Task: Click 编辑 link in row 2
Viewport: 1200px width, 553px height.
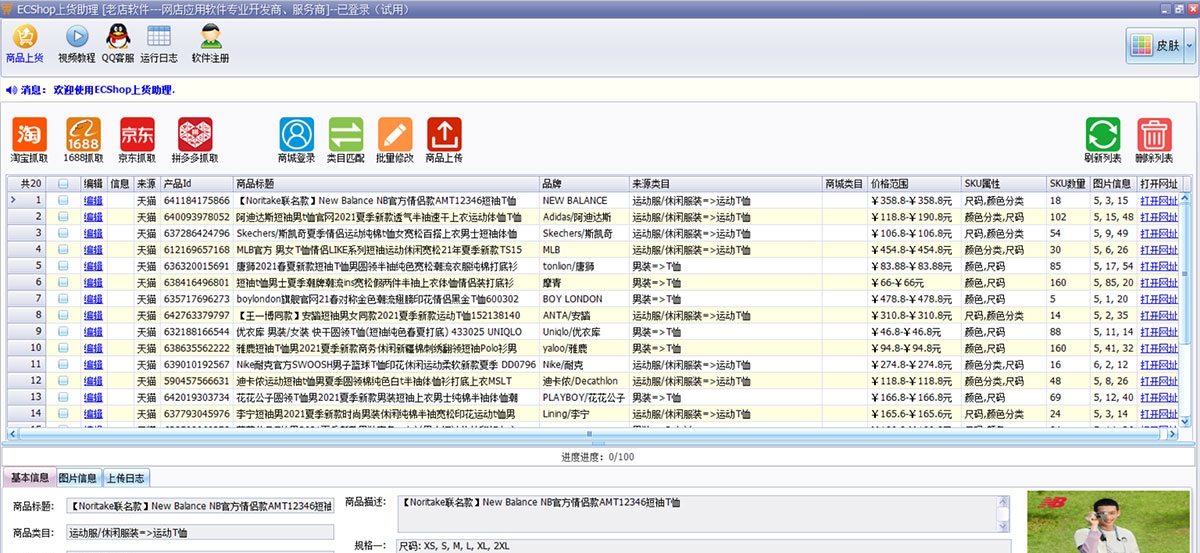Action: click(93, 217)
